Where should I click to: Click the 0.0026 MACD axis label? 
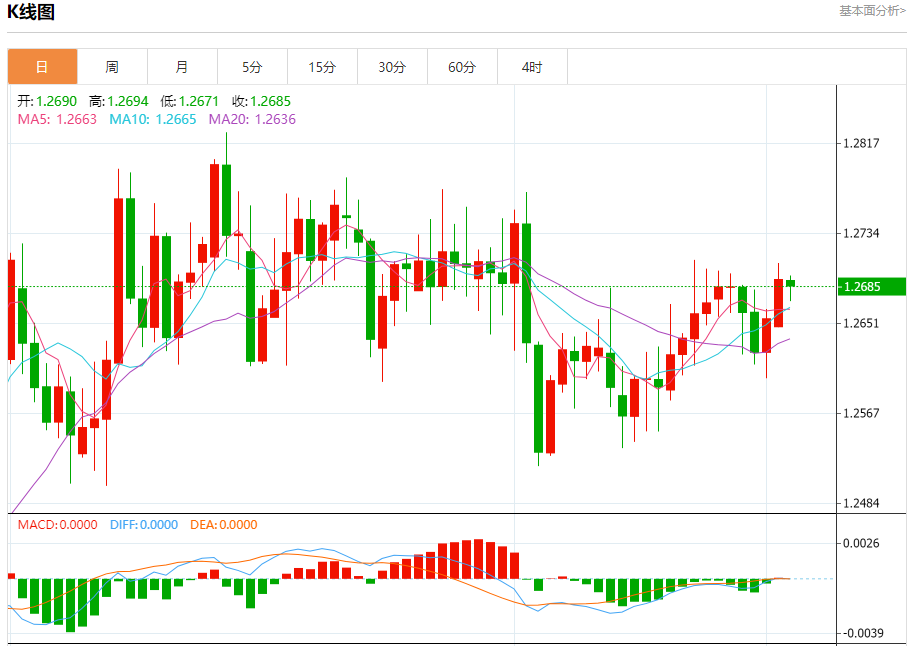[x=861, y=543]
